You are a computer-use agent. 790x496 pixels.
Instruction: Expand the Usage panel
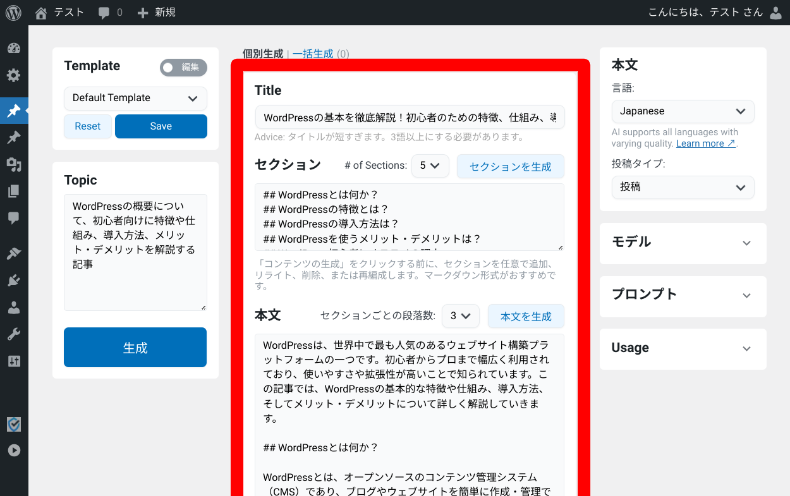click(x=683, y=349)
